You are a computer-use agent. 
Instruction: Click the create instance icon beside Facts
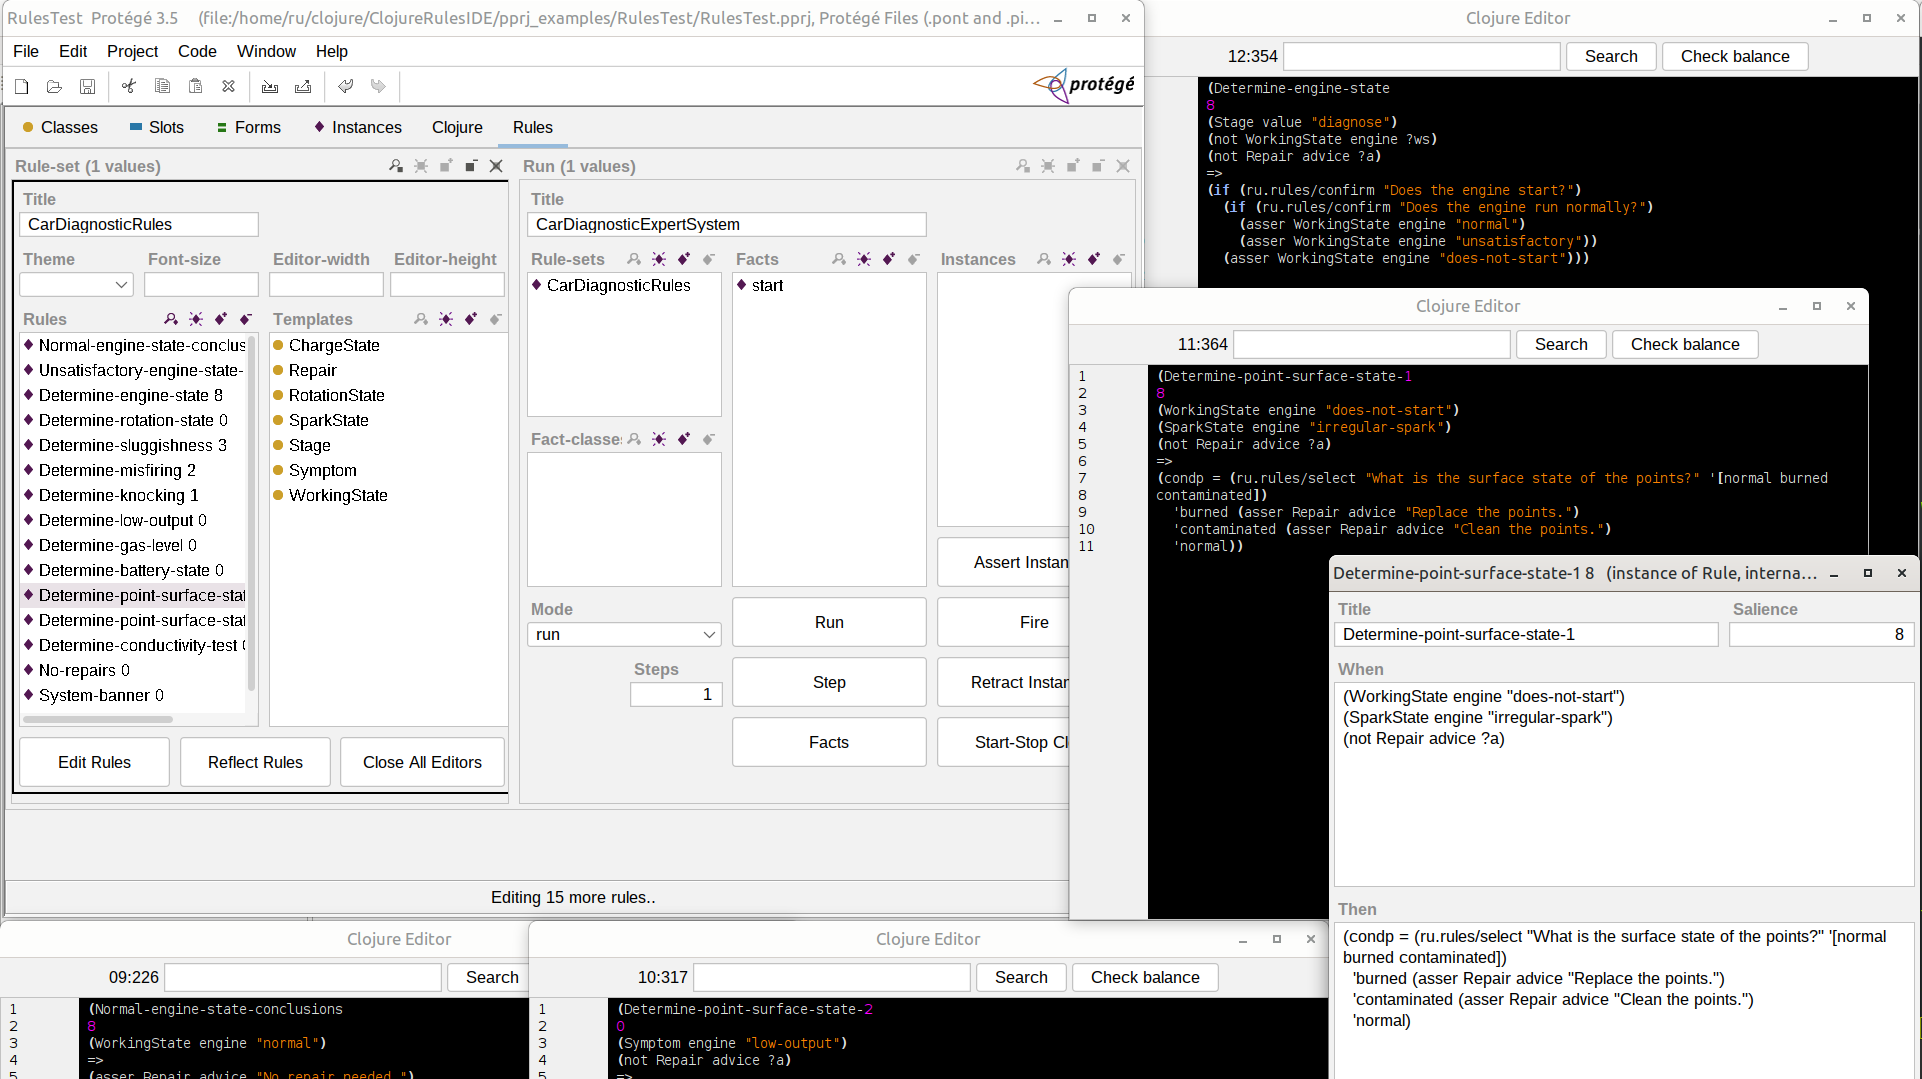864,259
